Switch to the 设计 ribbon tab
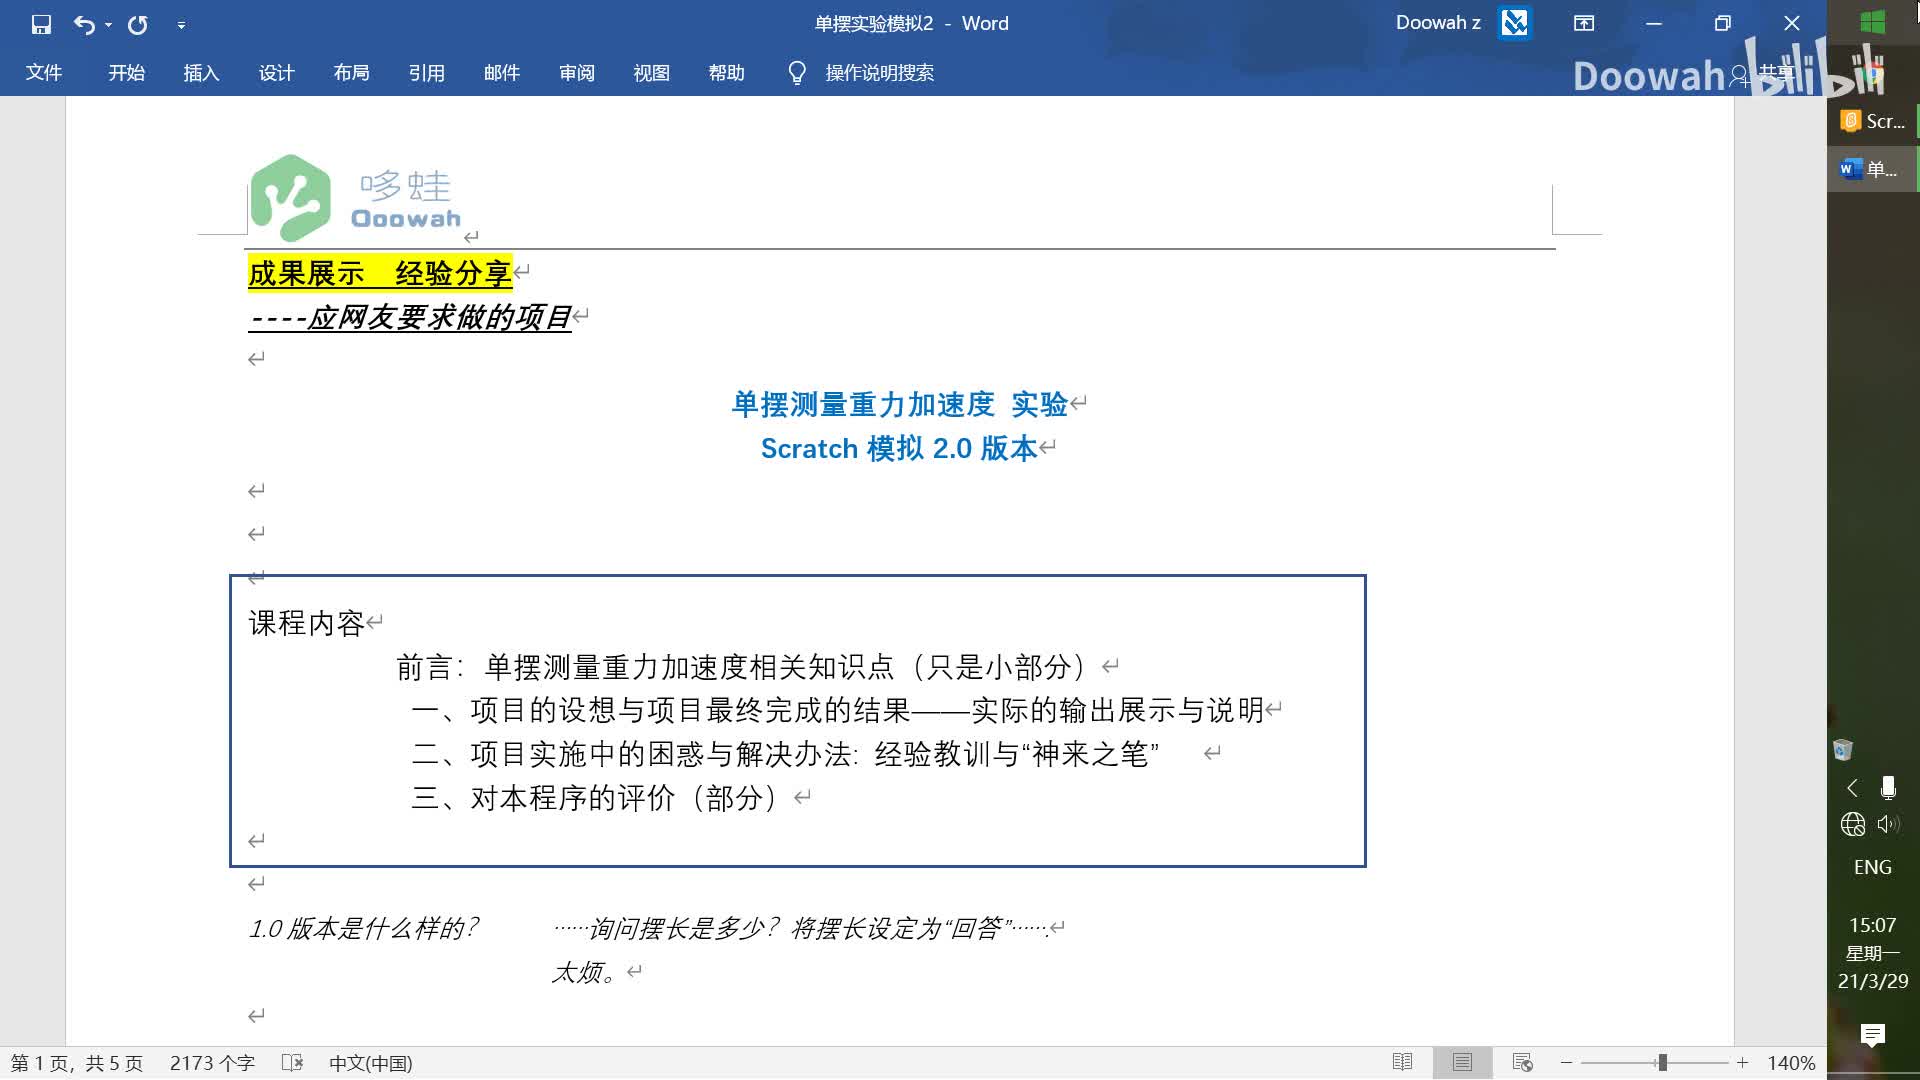This screenshot has height=1080, width=1920. (277, 73)
